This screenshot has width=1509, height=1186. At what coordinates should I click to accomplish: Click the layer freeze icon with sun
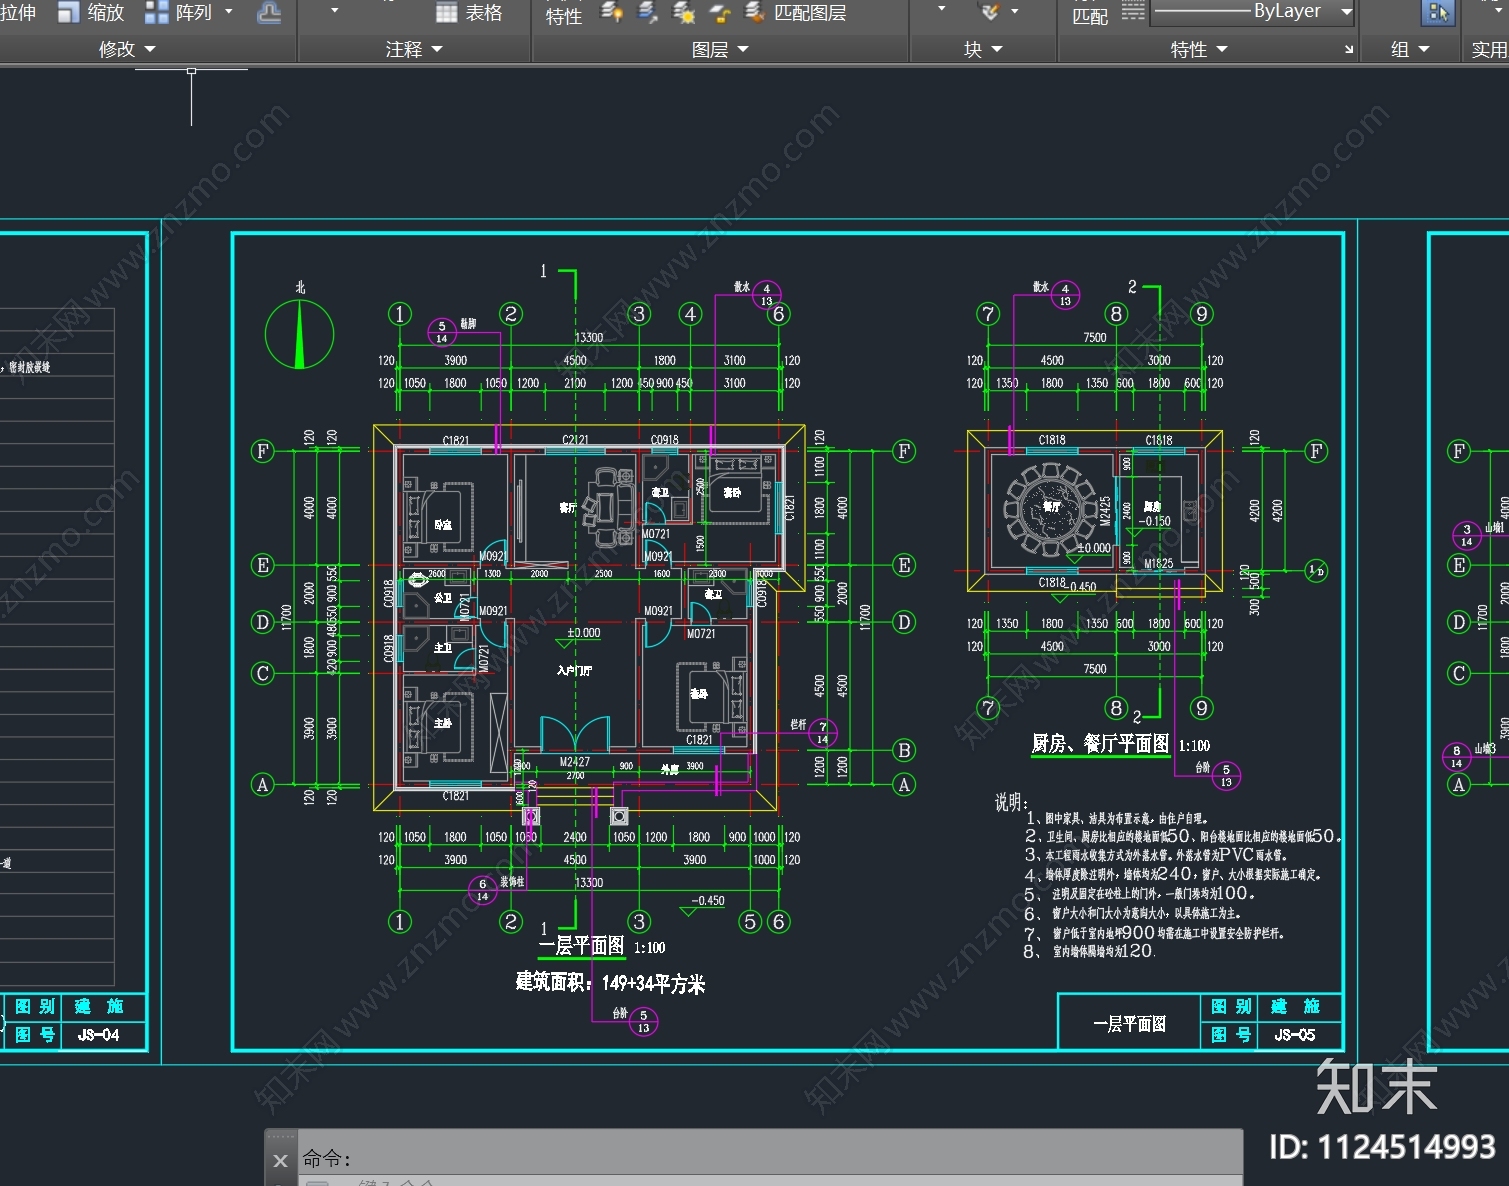coord(684,12)
